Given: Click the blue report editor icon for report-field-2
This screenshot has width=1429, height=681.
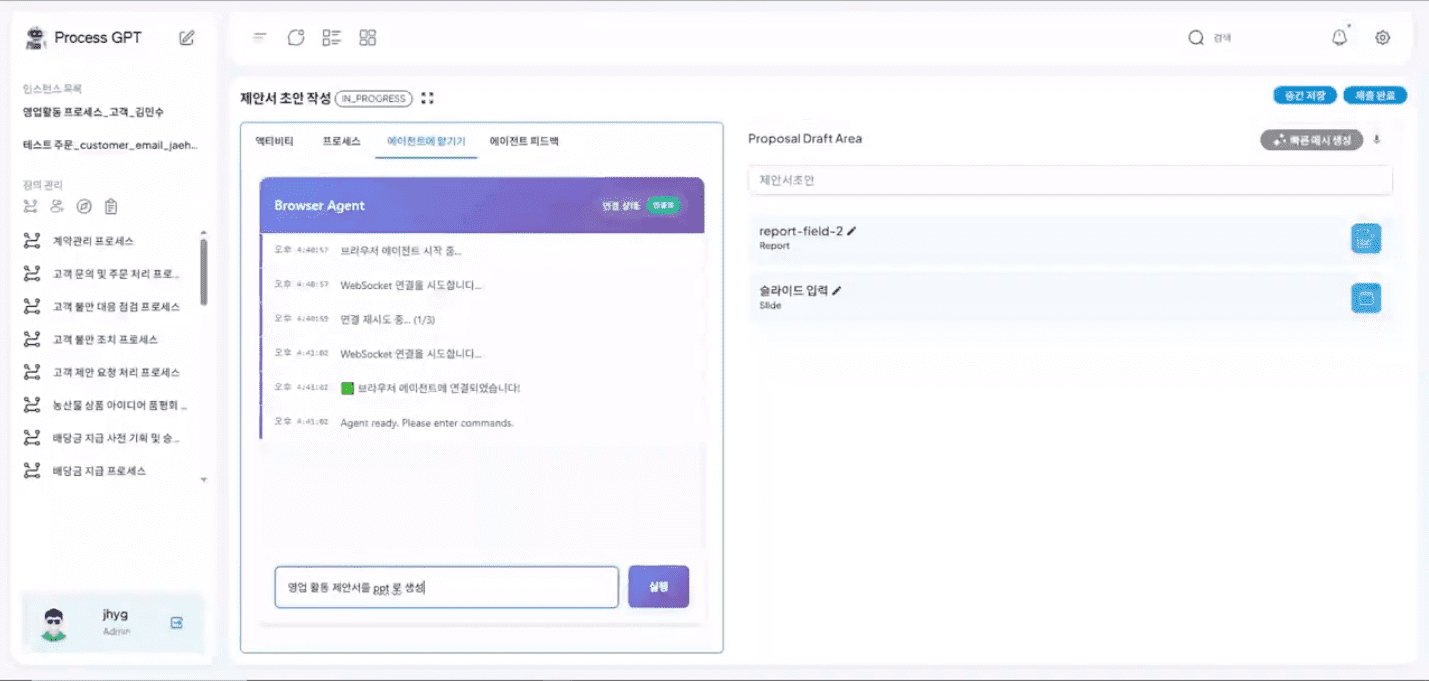Looking at the screenshot, I should (1366, 238).
